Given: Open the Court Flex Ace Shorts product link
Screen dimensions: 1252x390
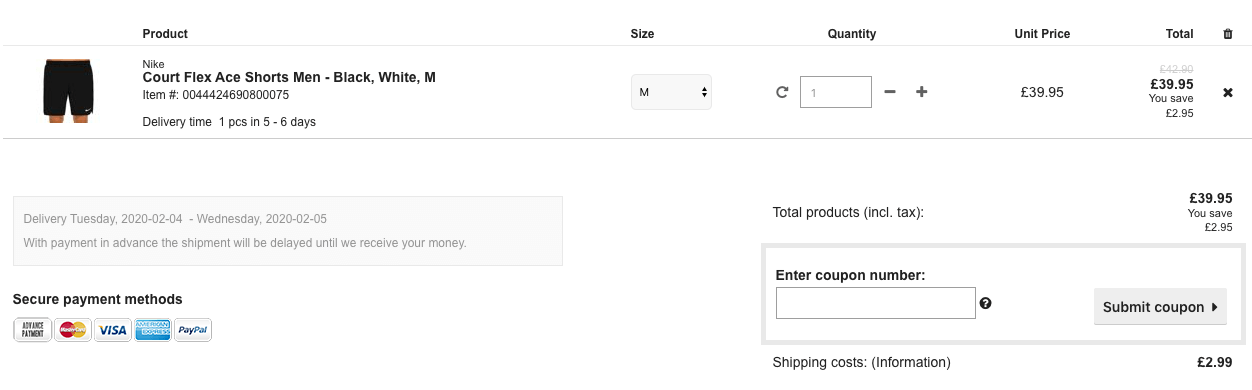Looking at the screenshot, I should 289,77.
